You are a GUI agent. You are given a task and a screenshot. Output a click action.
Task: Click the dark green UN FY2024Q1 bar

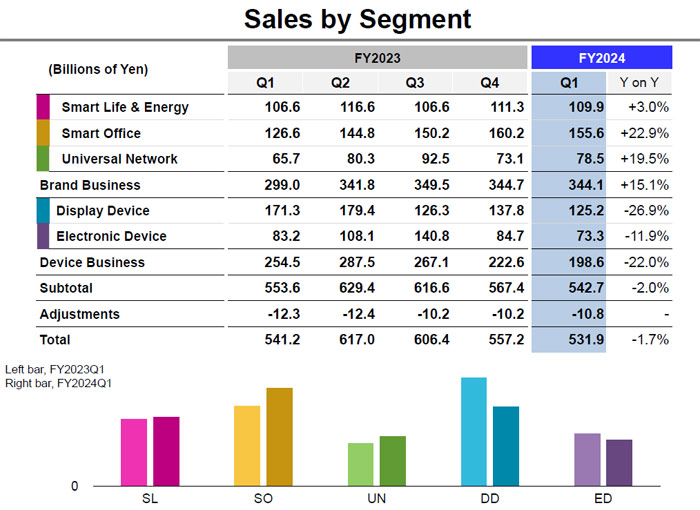tap(393, 461)
